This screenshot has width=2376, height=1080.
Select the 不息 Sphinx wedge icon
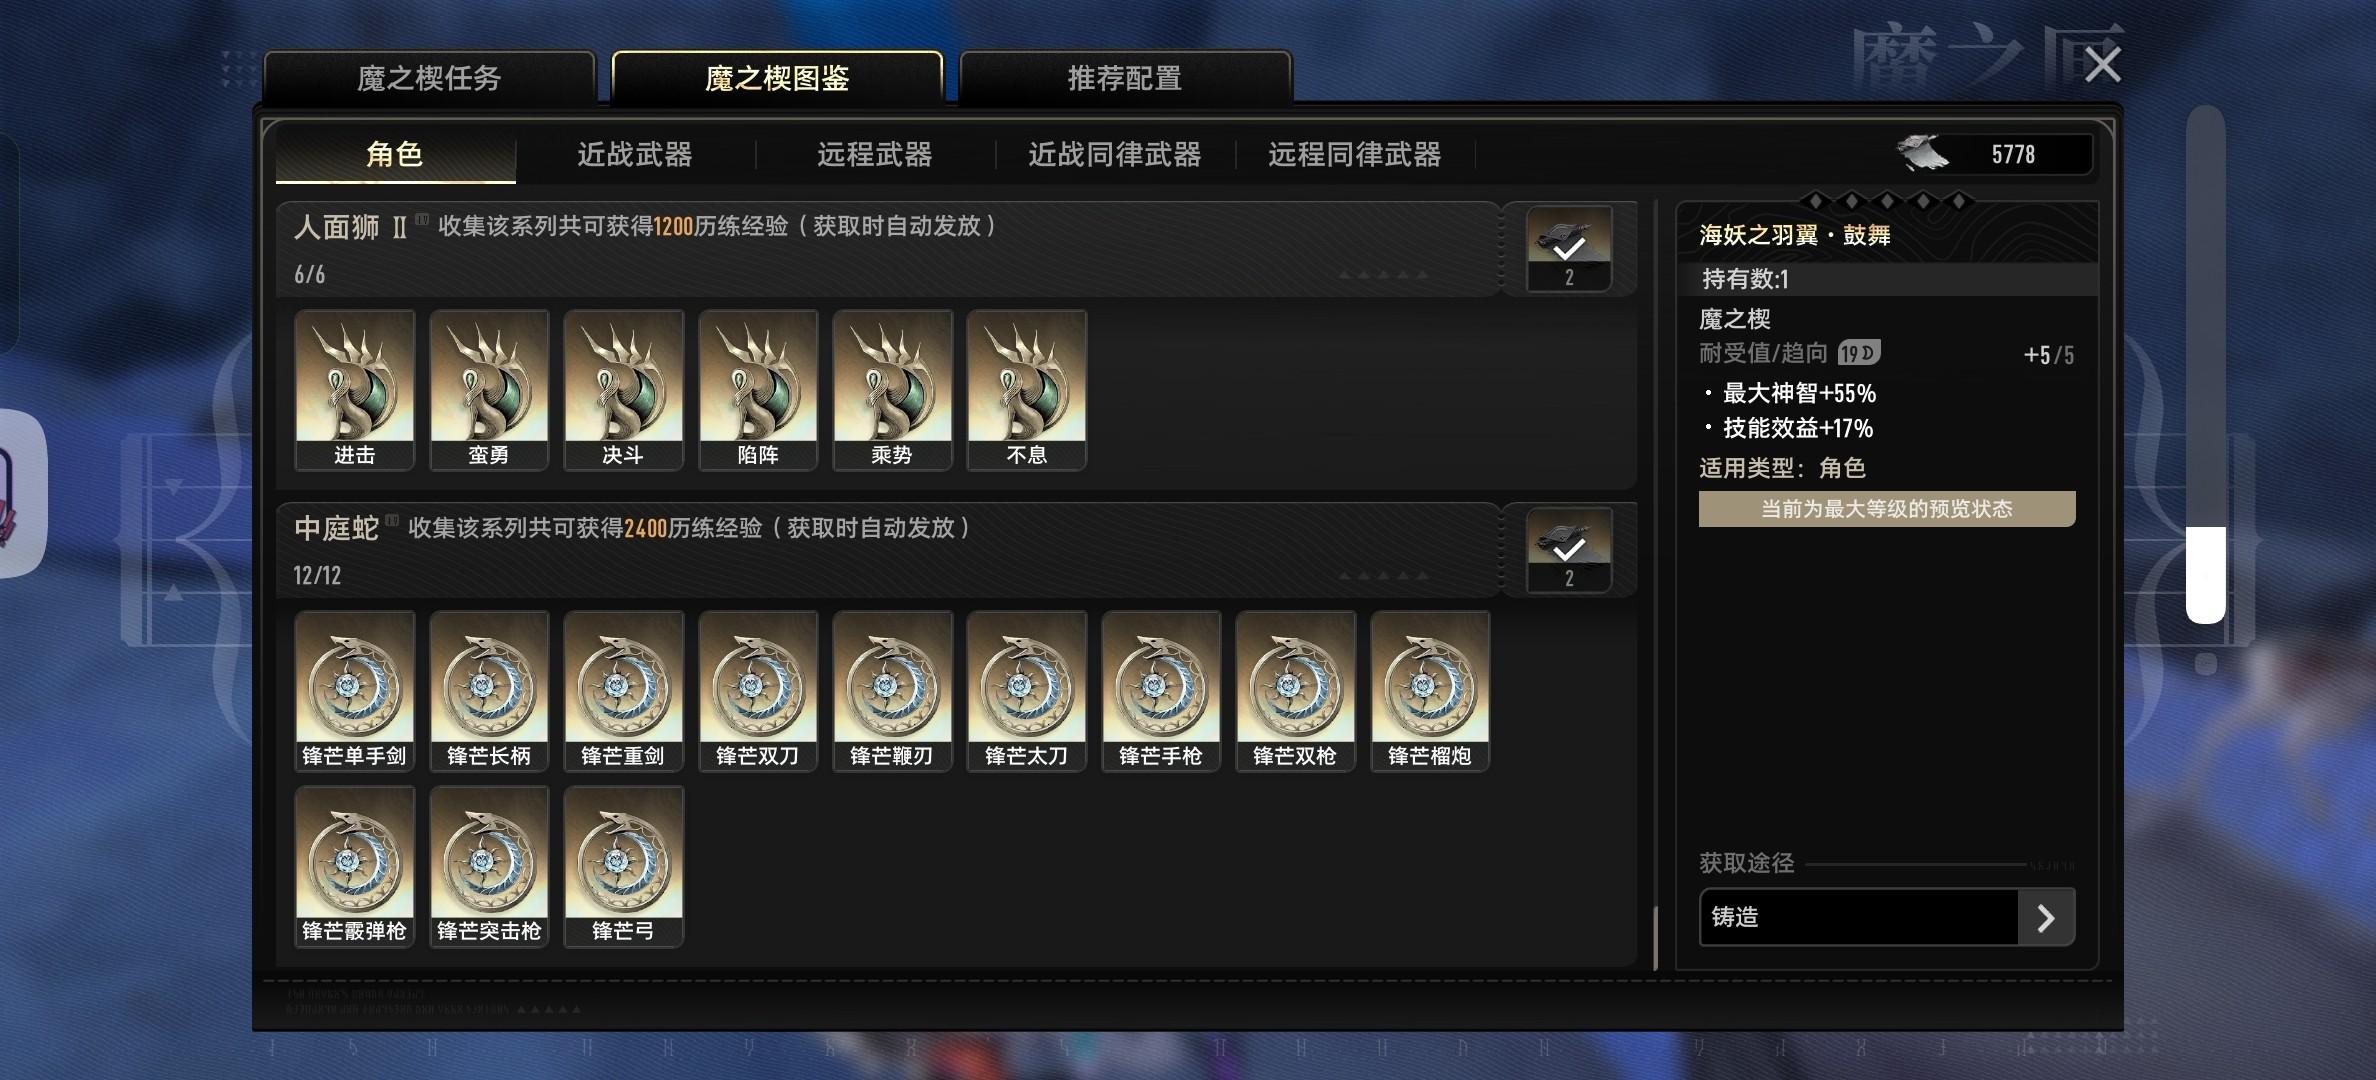[x=1026, y=390]
